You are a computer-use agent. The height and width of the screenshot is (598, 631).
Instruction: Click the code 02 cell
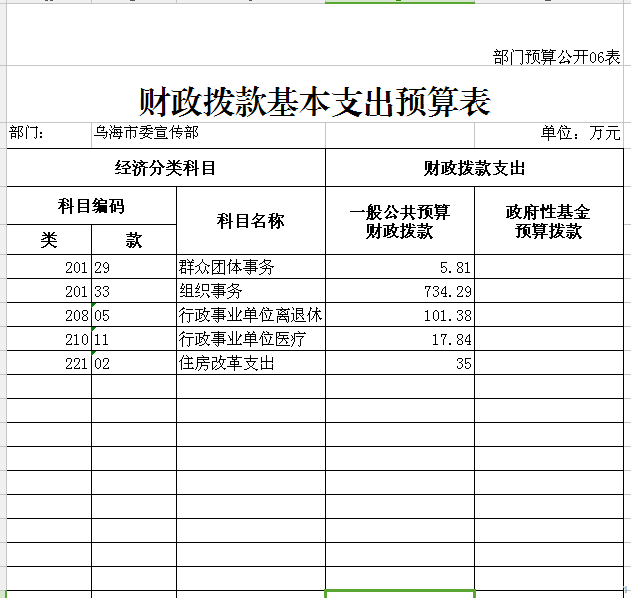click(x=134, y=363)
